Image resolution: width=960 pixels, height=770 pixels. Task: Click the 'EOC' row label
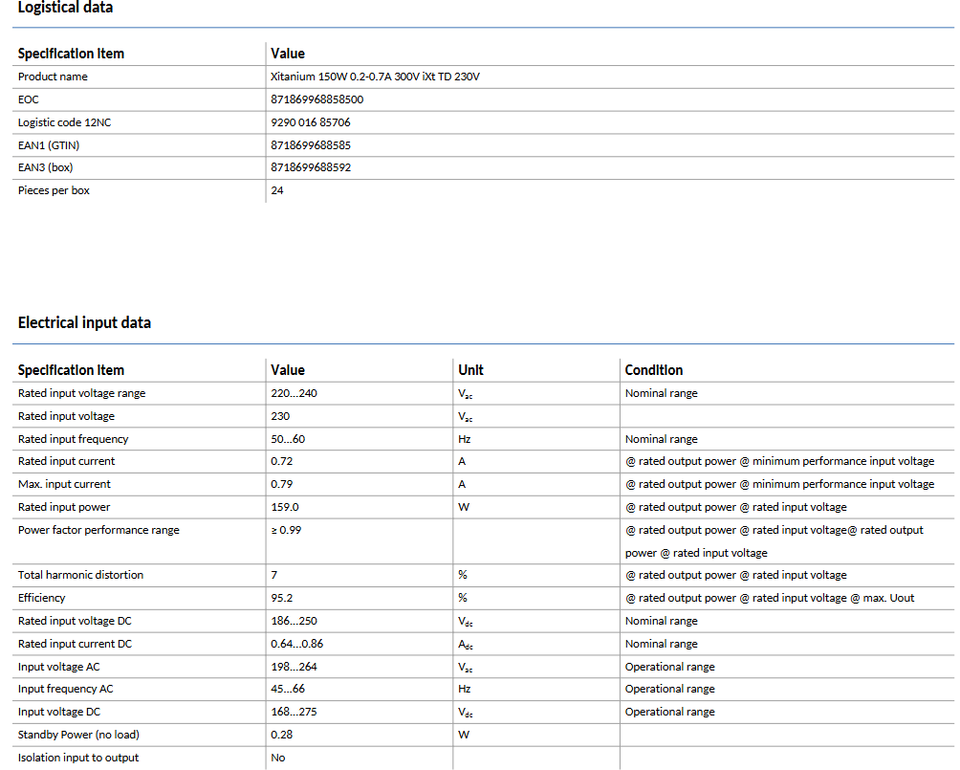tap(28, 99)
